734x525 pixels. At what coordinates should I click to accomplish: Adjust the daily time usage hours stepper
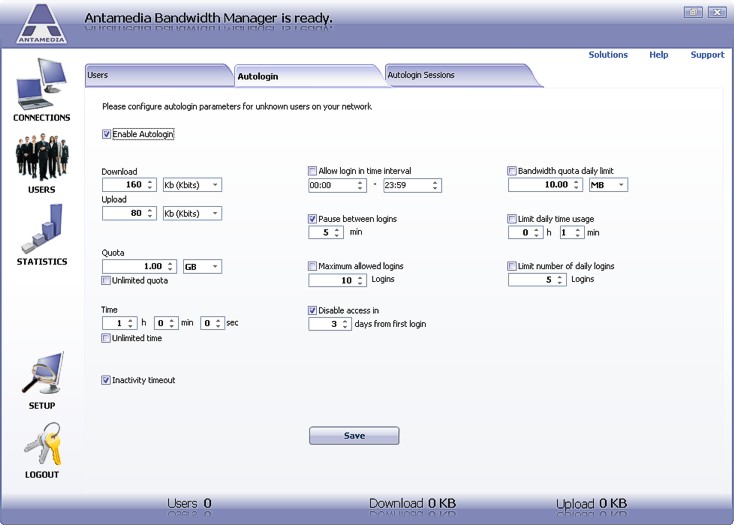536,232
